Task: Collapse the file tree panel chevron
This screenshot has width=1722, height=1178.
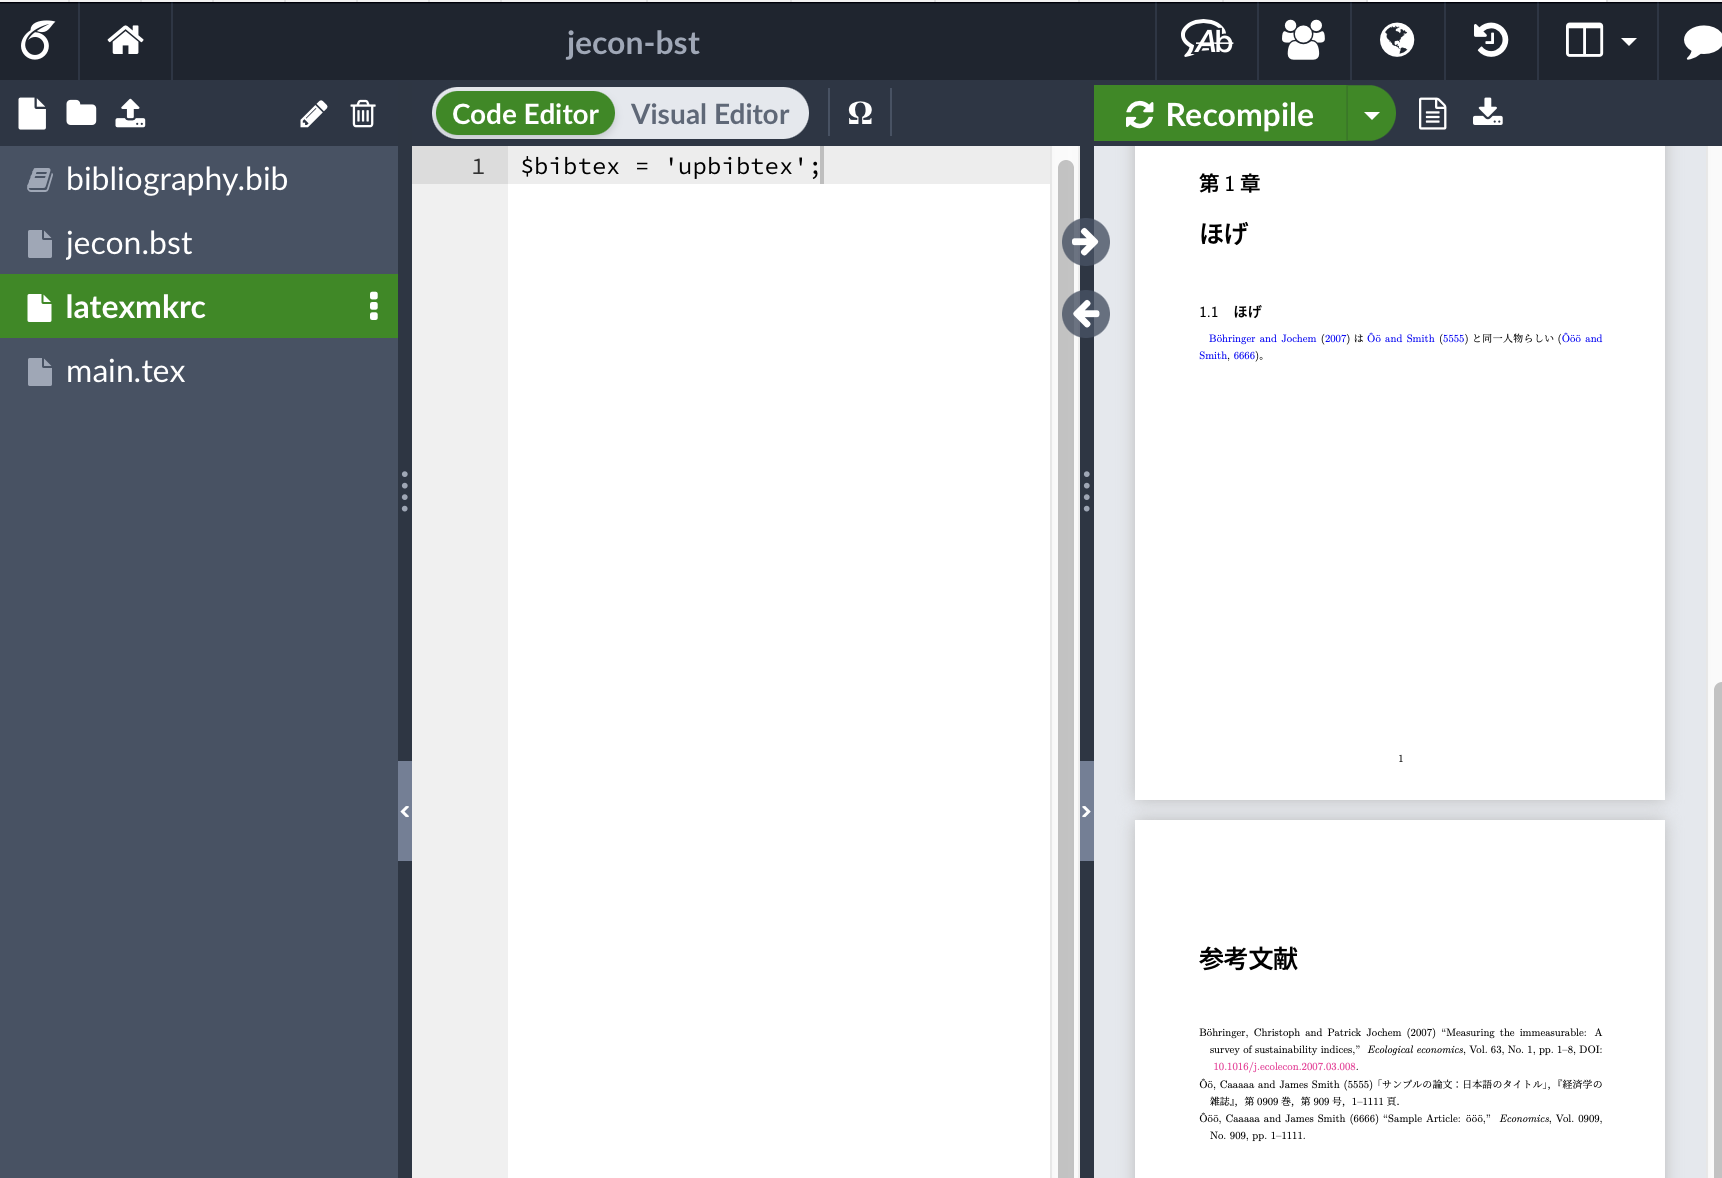Action: tap(405, 811)
